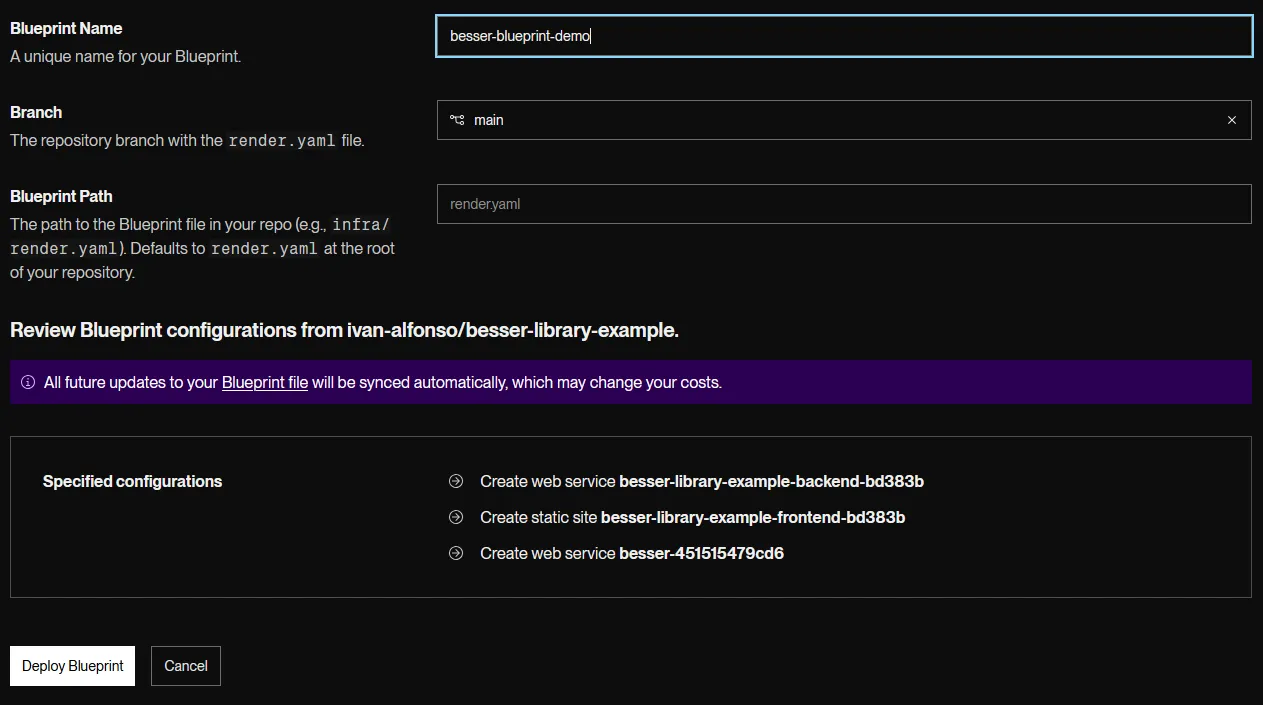Screen dimensions: 1263x705
Task: Click the Blueprint Name label
Action: (66, 28)
